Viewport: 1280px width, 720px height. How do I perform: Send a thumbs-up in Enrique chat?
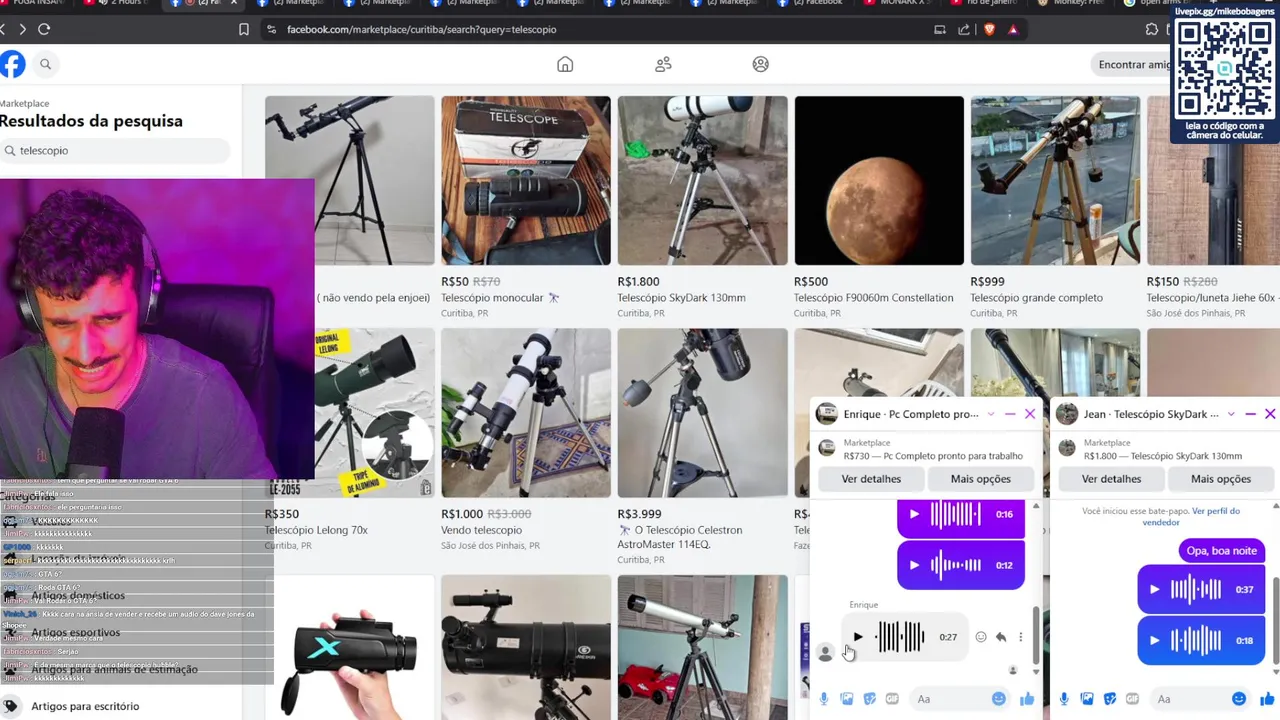click(x=1027, y=699)
